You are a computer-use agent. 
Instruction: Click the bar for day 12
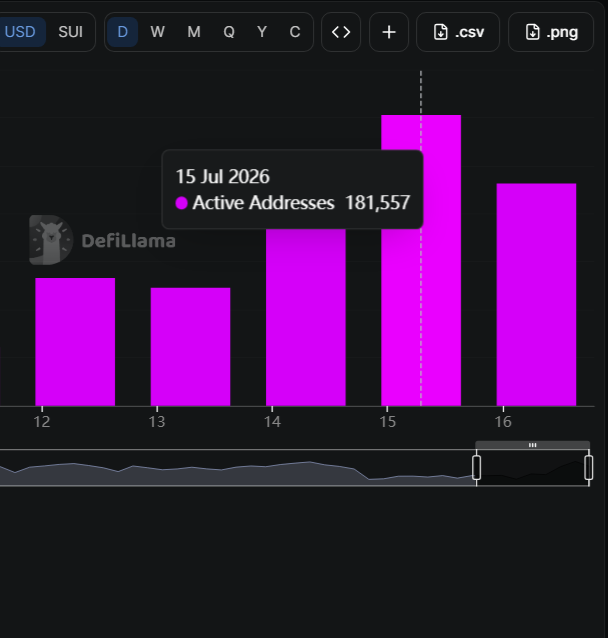tap(75, 342)
